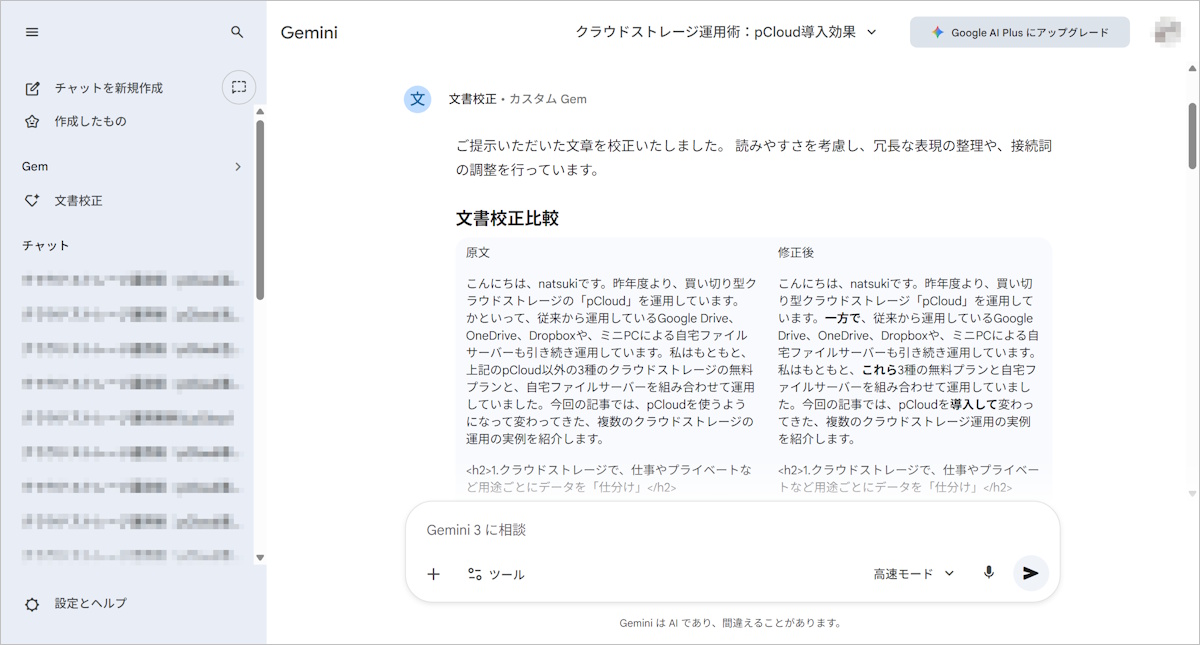Click the plus icon to add files

coord(433,574)
